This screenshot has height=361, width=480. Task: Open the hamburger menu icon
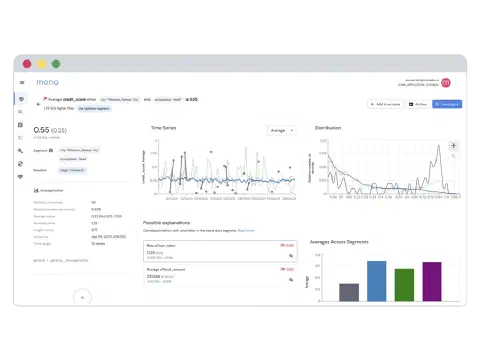22,82
